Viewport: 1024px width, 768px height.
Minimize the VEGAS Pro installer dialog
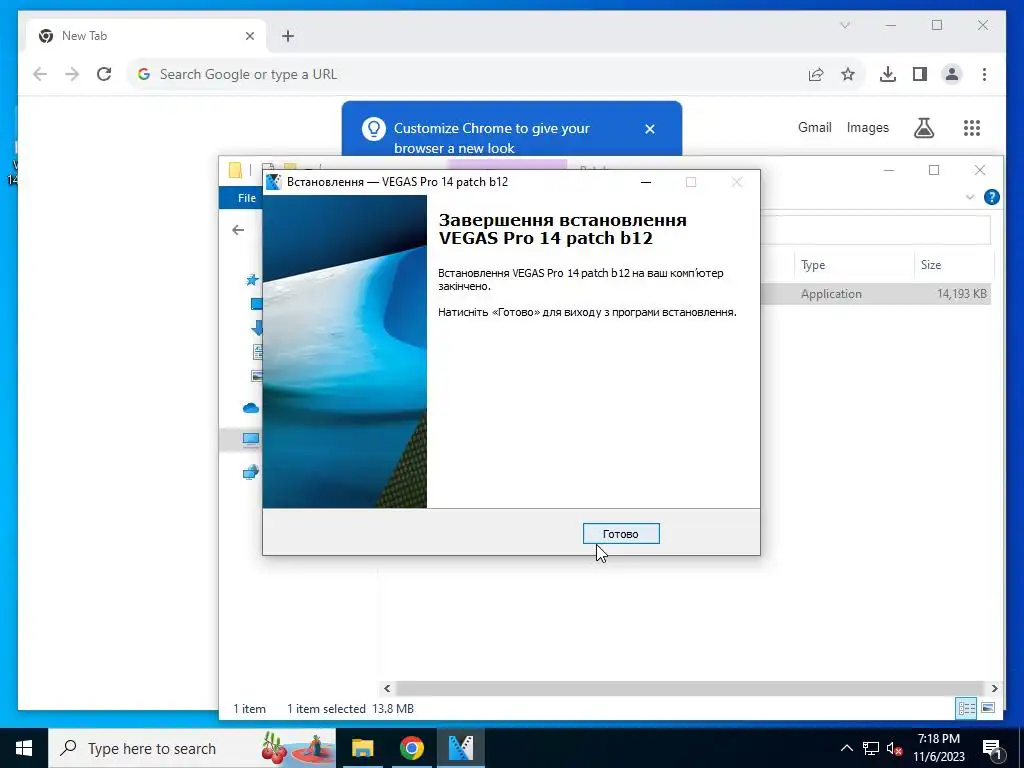coord(646,182)
